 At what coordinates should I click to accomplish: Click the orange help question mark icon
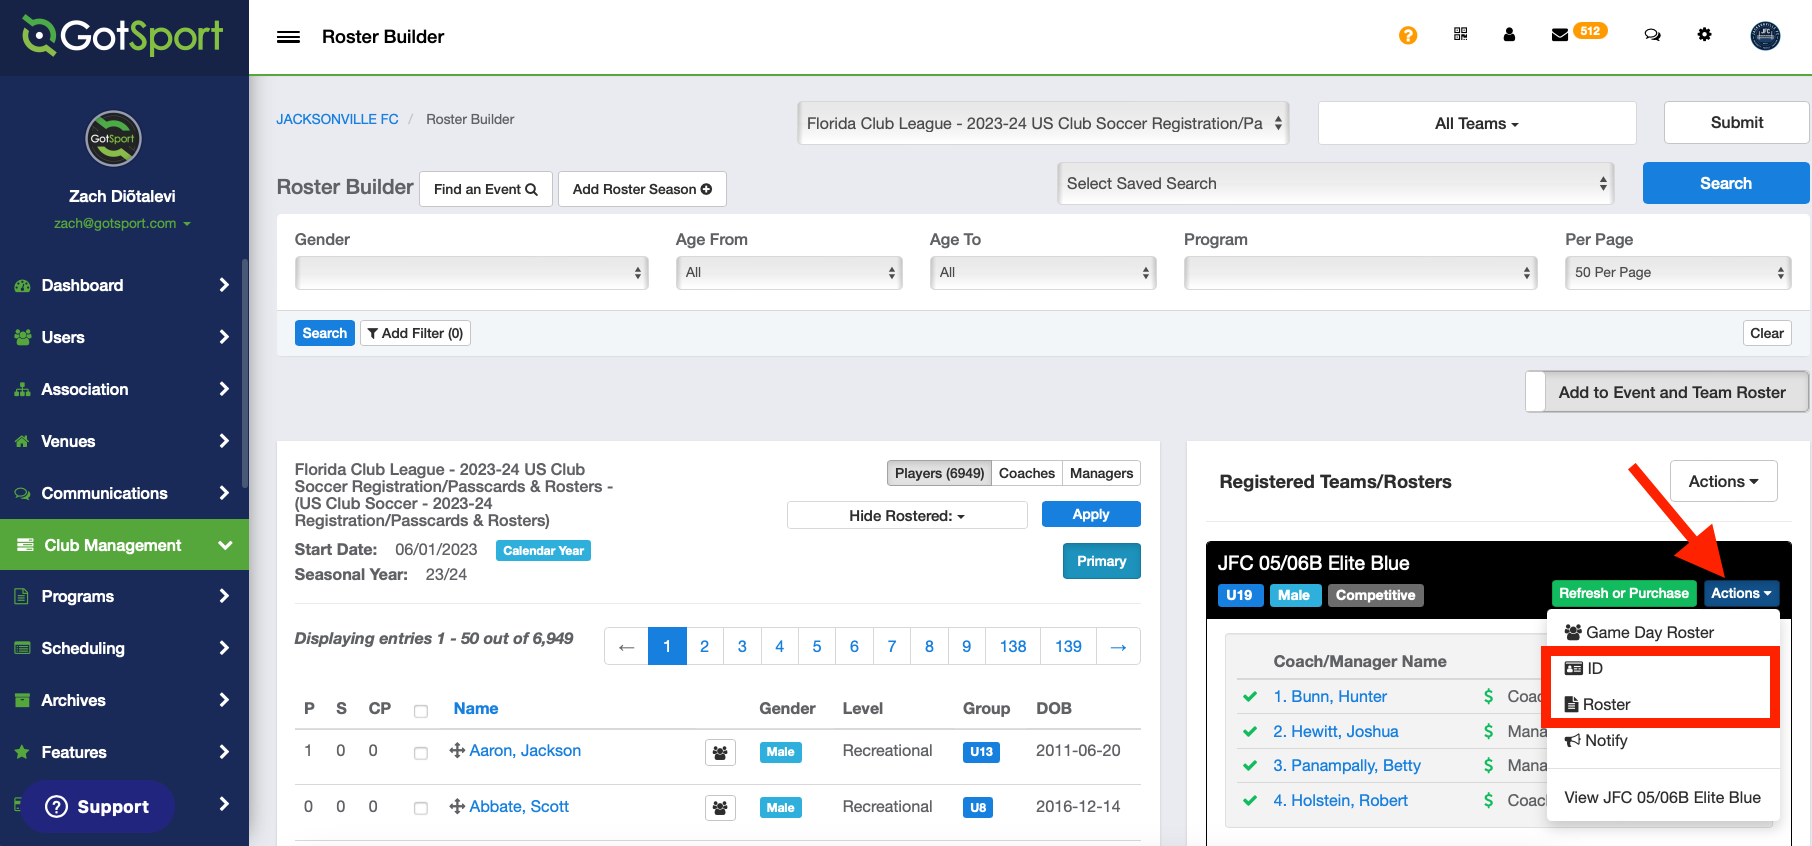pyautogui.click(x=1408, y=36)
